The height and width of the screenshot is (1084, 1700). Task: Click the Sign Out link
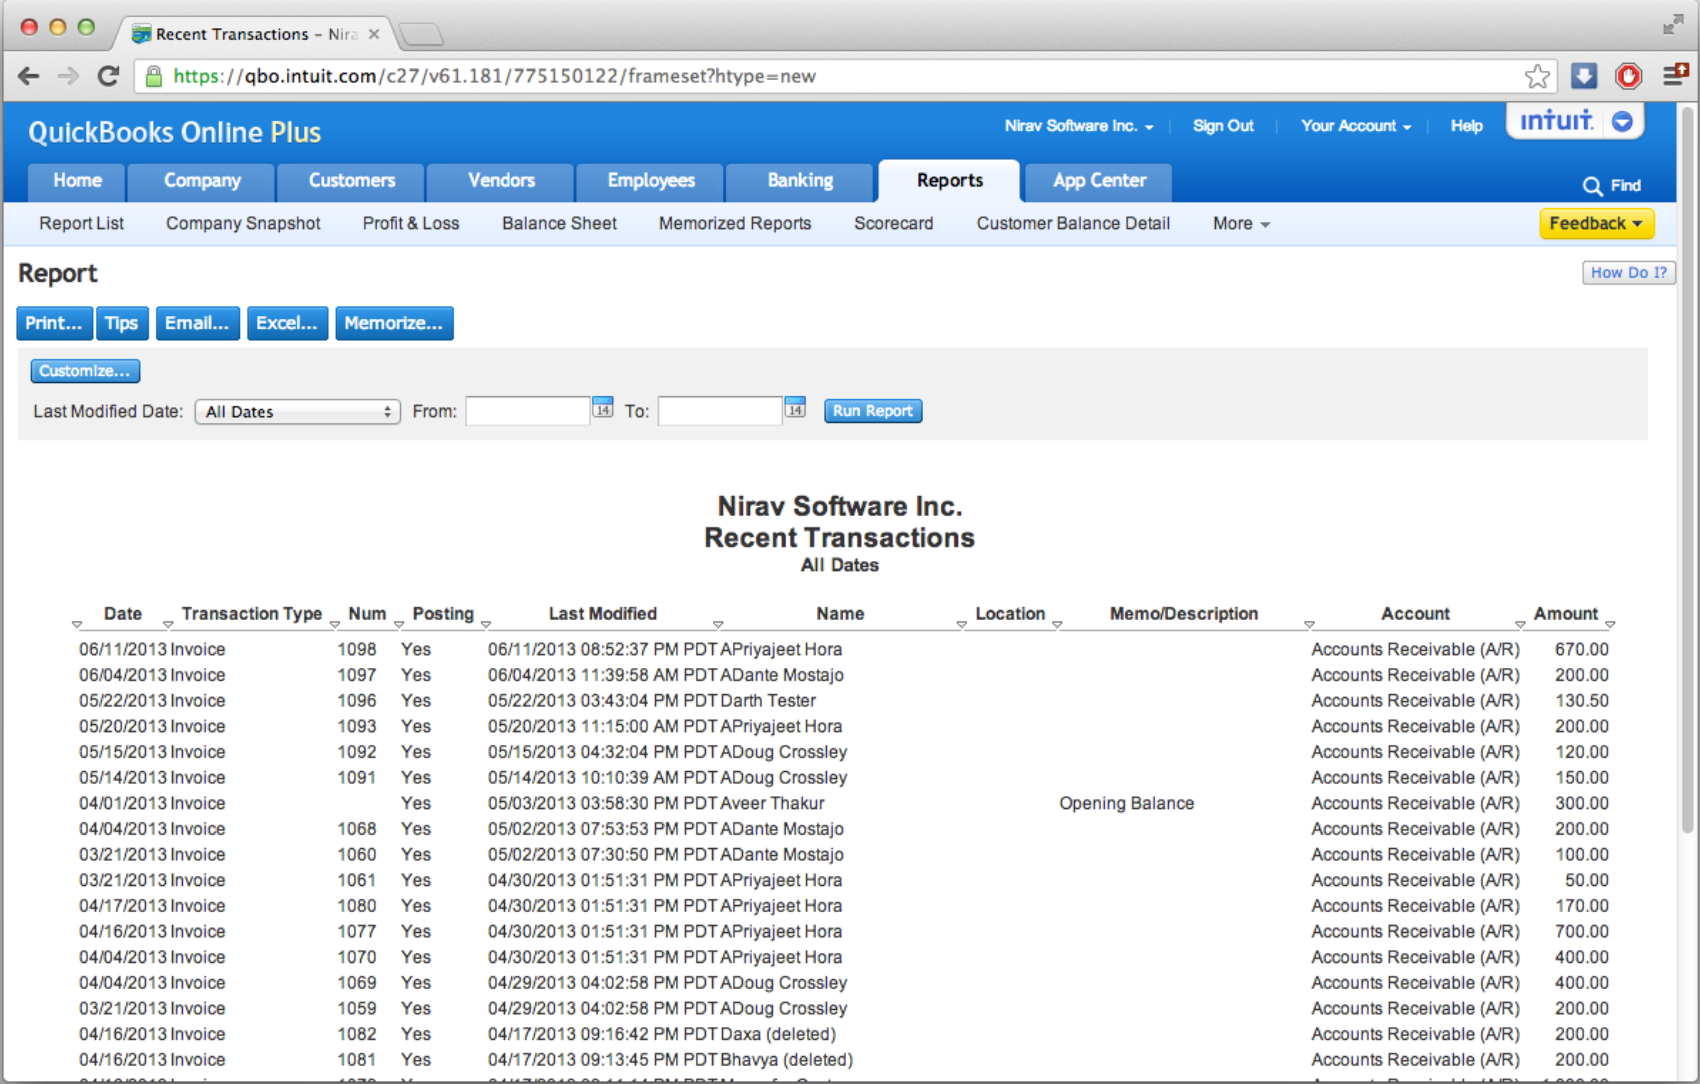click(x=1223, y=126)
